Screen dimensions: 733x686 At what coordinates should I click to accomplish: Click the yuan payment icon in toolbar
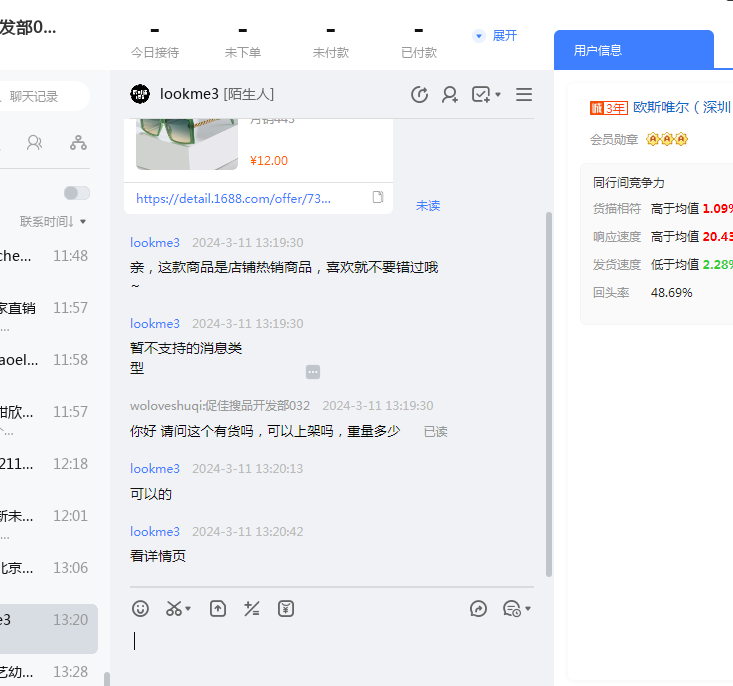(286, 608)
